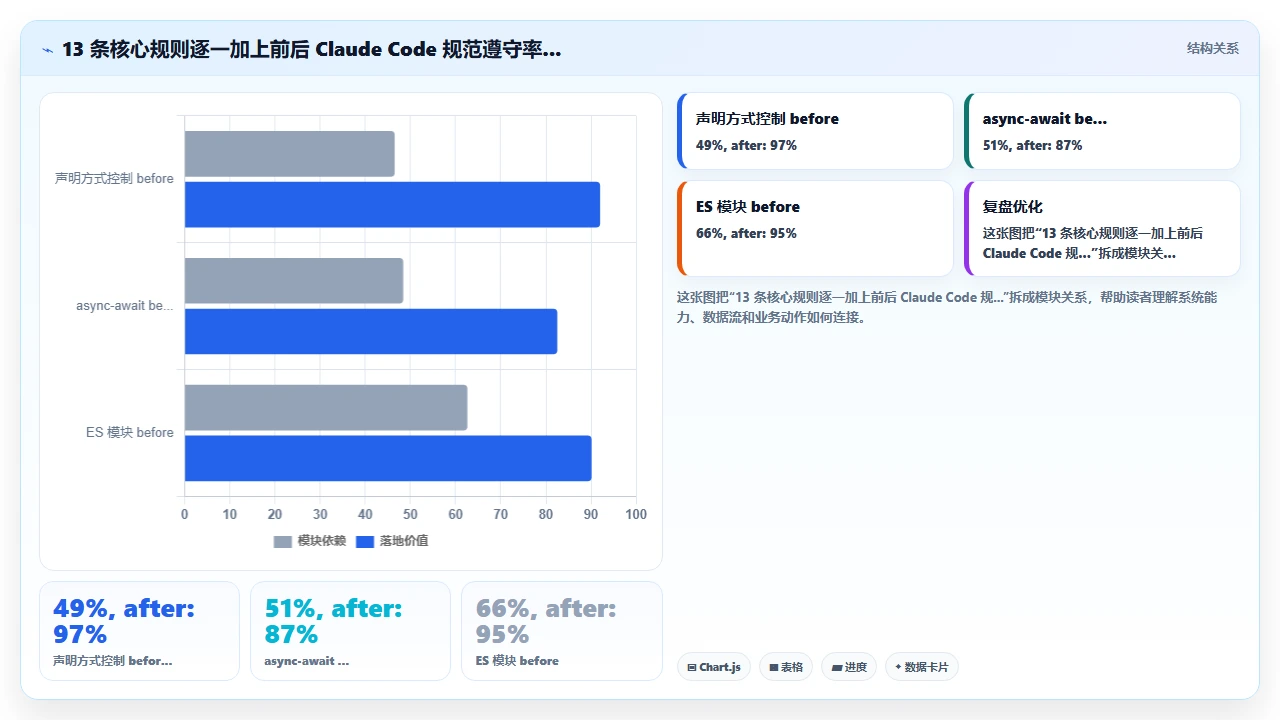Click the Chart.js tag chip

click(714, 667)
